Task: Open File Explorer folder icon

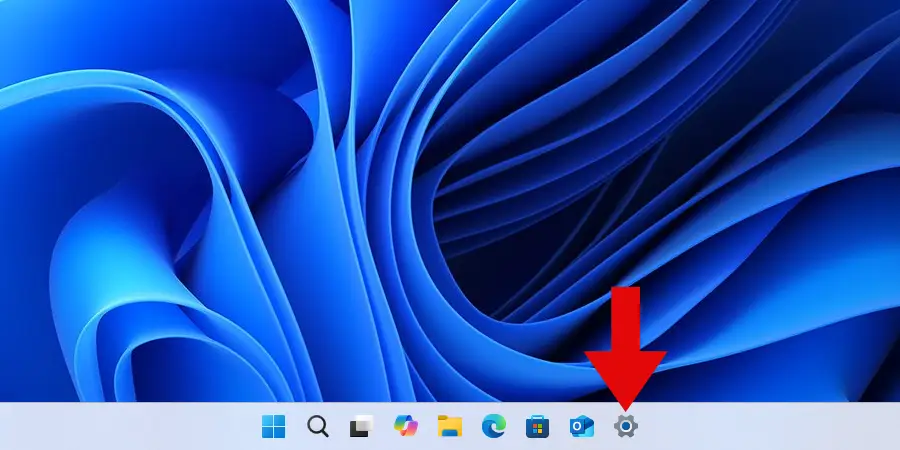Action: pos(450,427)
